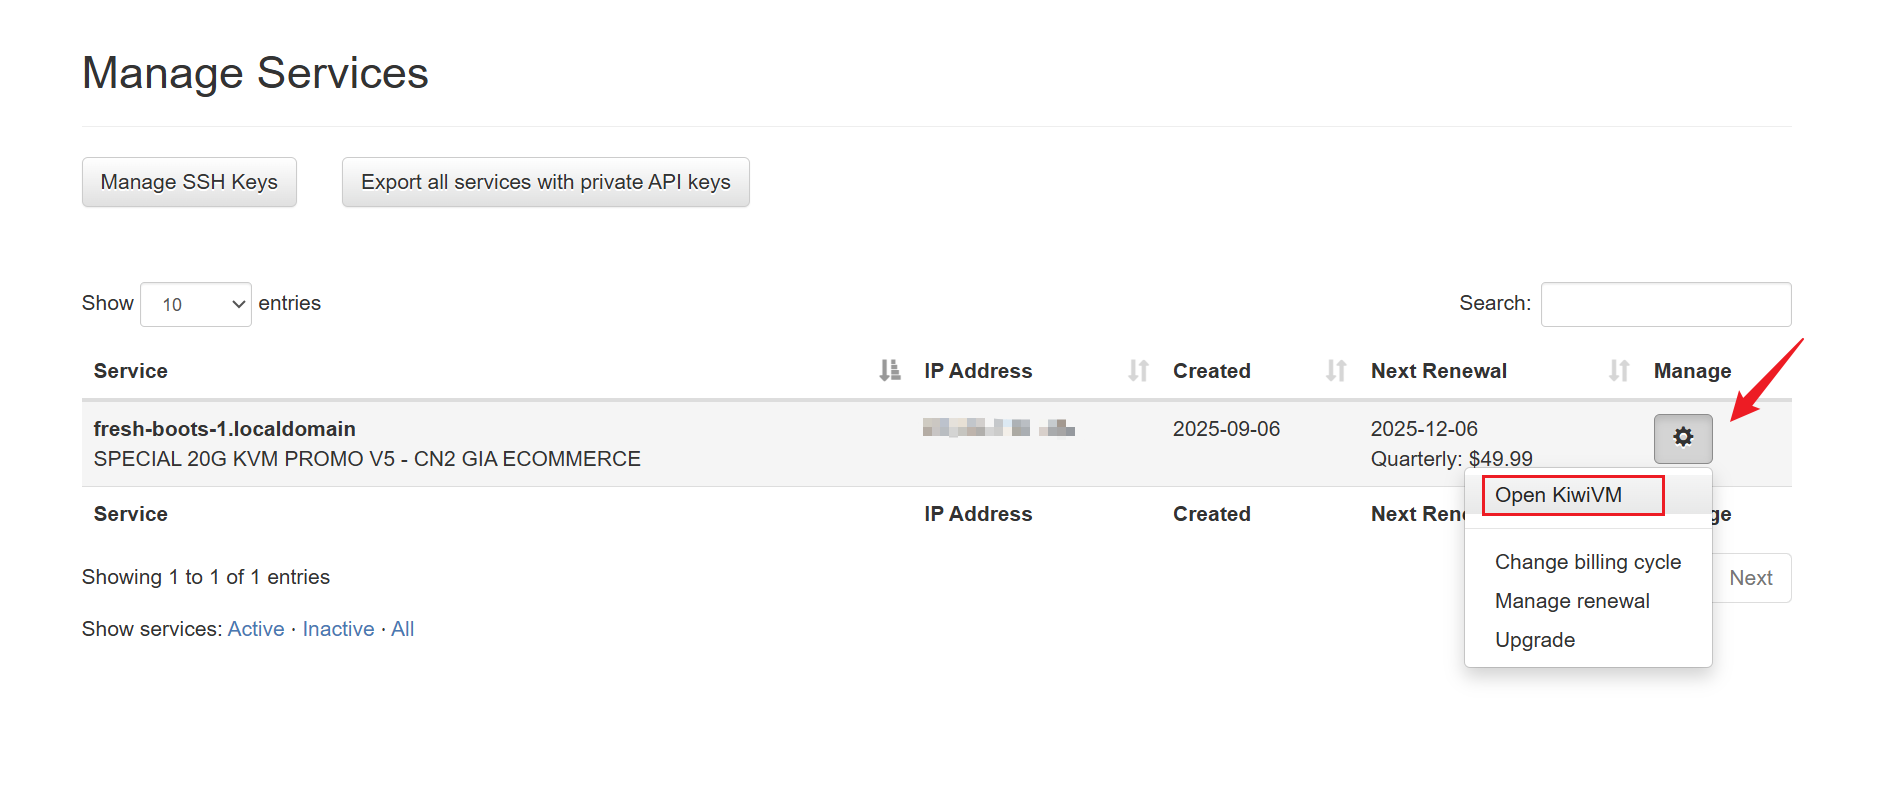Click the gear icon in Manage column
This screenshot has height=810, width=1898.
coord(1682,438)
